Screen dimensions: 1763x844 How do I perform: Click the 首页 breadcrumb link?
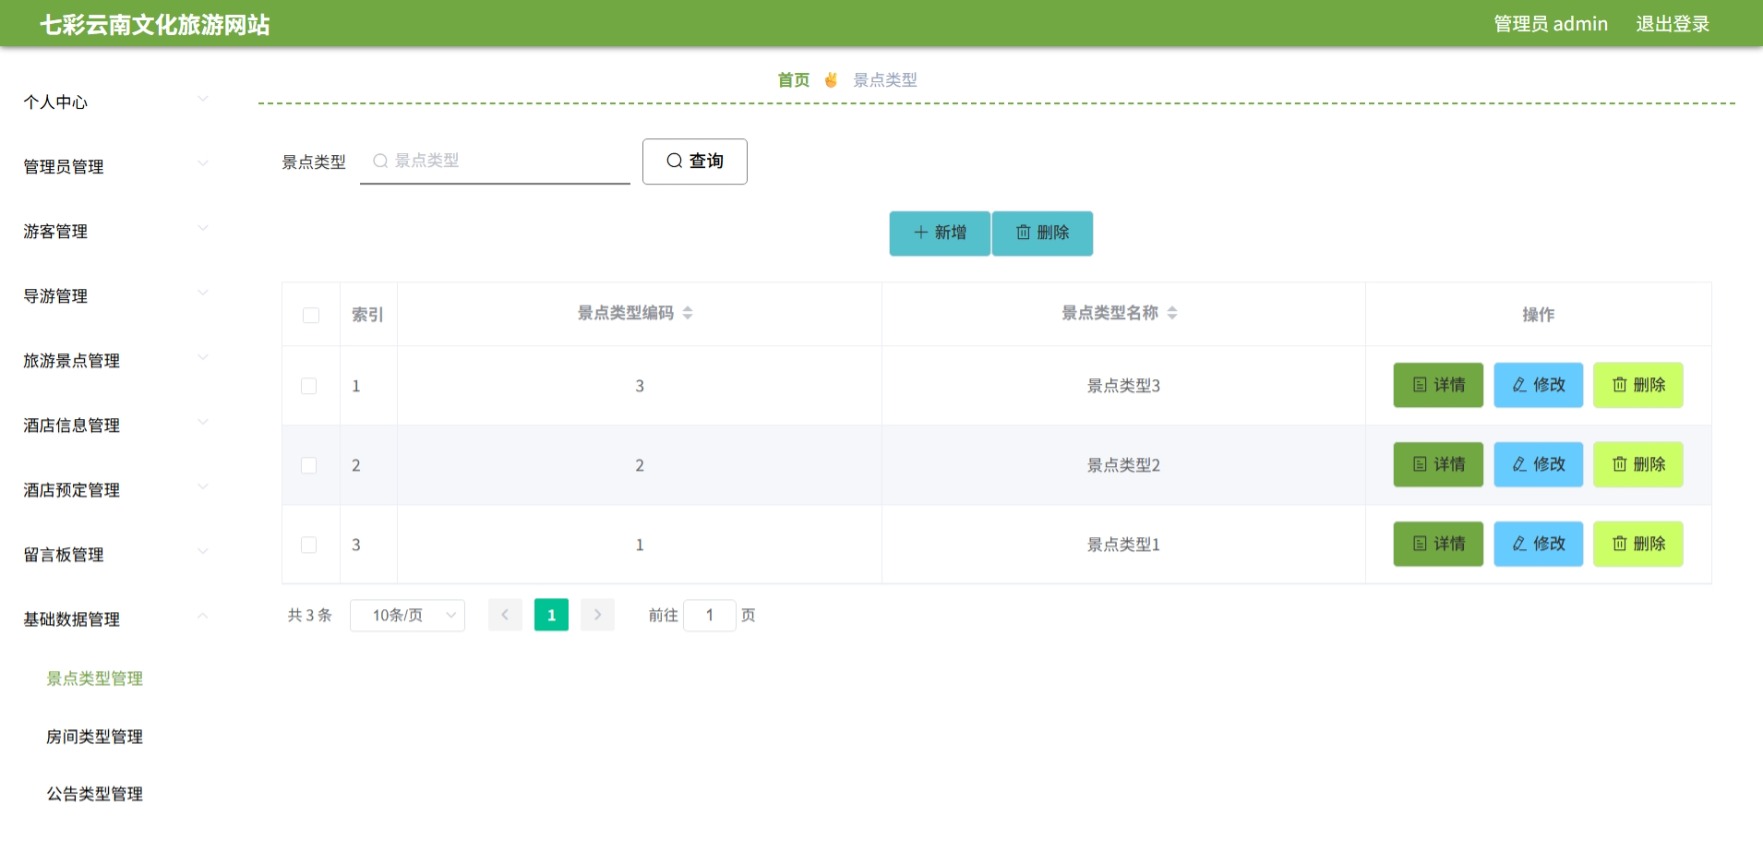794,80
